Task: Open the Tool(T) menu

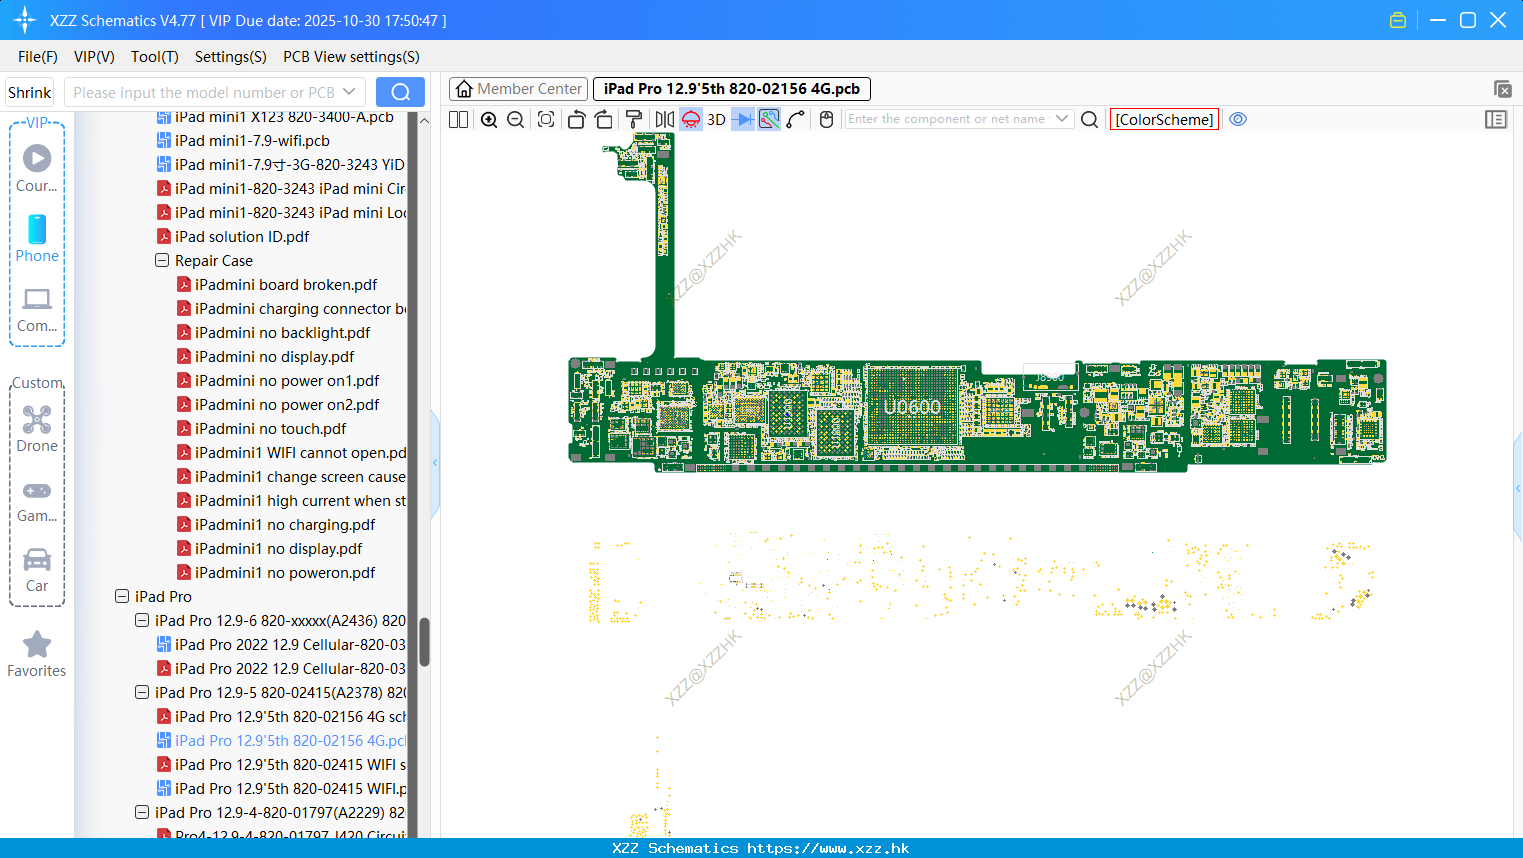Action: click(x=155, y=57)
